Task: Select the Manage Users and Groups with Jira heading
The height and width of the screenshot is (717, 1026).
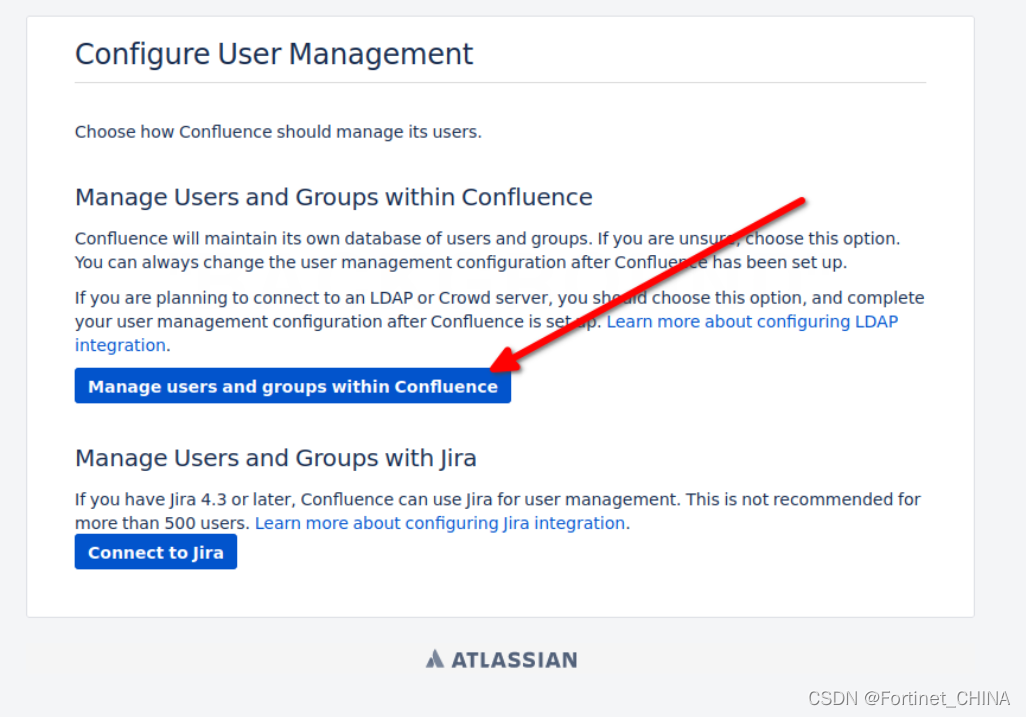Action: (x=275, y=458)
